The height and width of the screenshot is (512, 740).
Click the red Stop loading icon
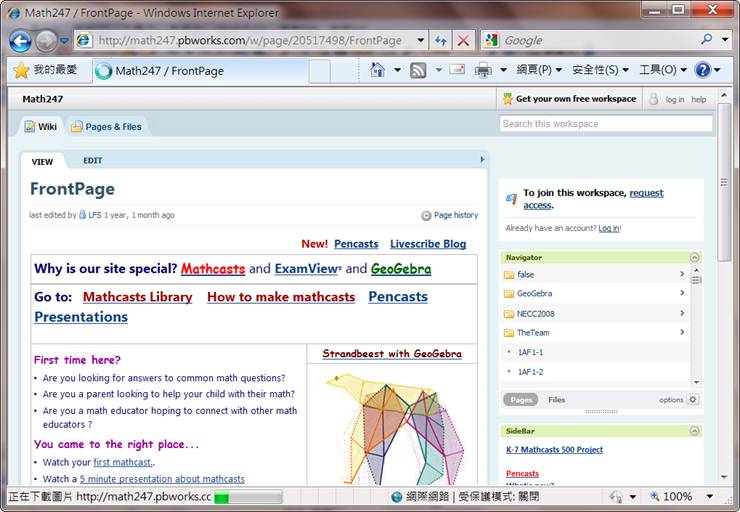[463, 41]
